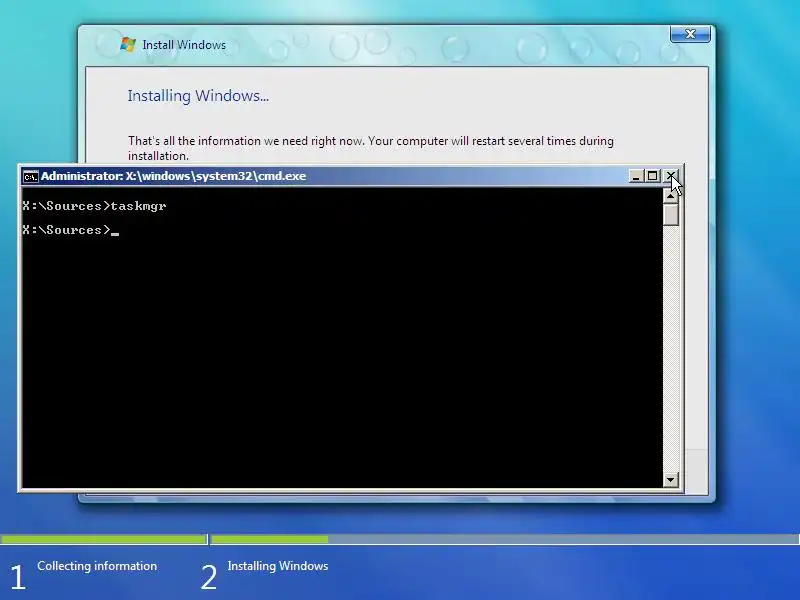800x600 pixels.
Task: Click the Windows flag icon in Install Windows
Action: point(128,44)
